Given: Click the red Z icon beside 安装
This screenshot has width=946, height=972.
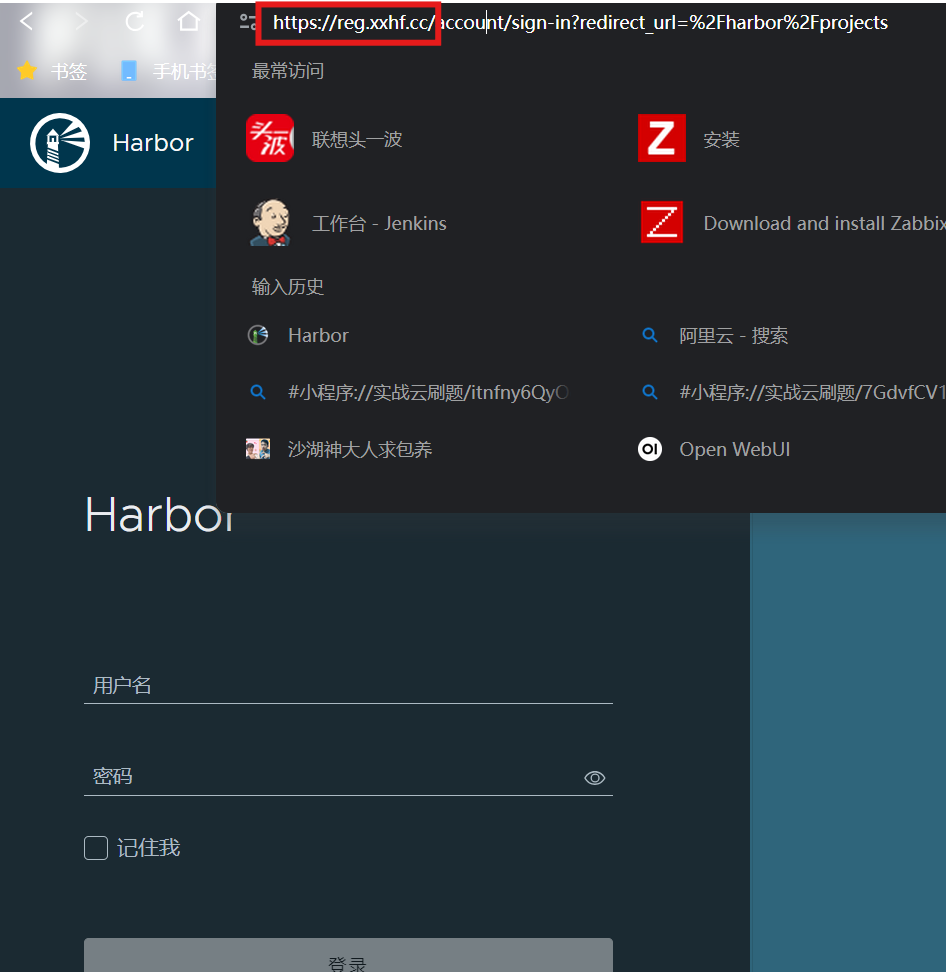Looking at the screenshot, I should (661, 138).
